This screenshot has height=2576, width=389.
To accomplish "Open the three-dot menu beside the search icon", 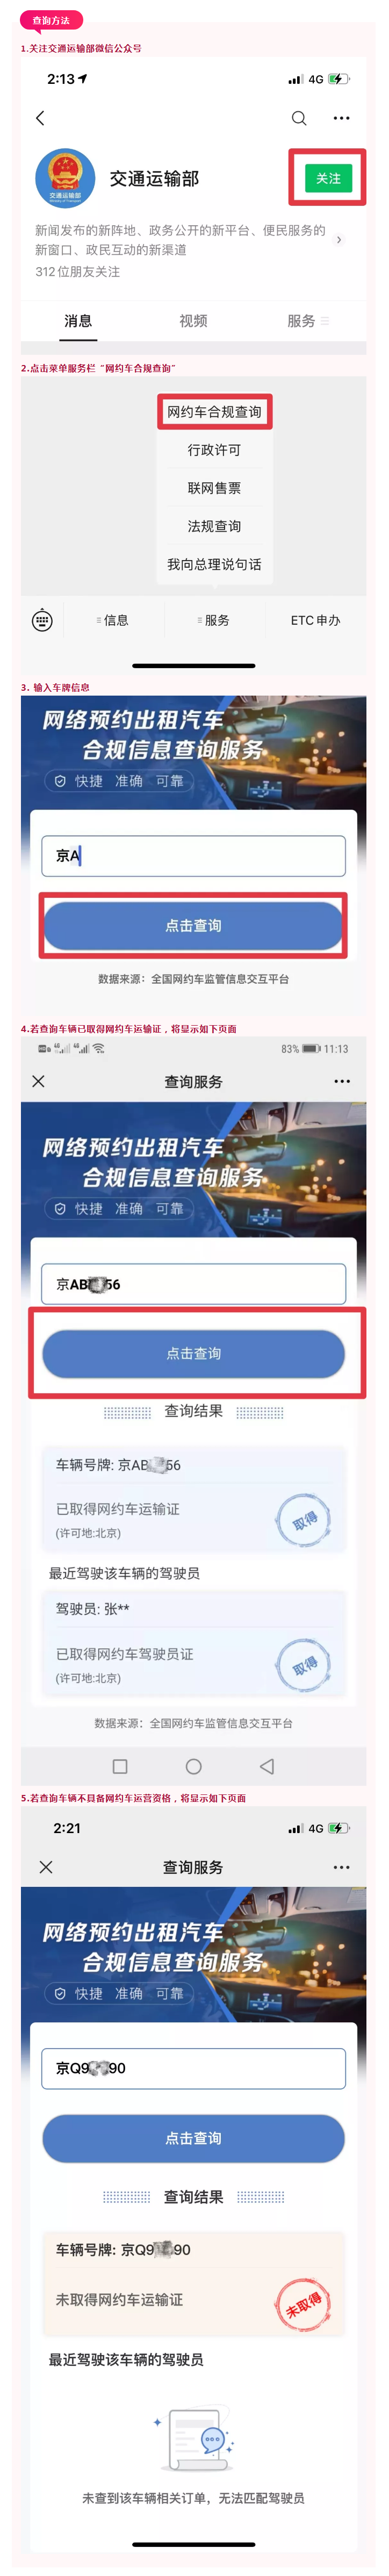I will (342, 118).
